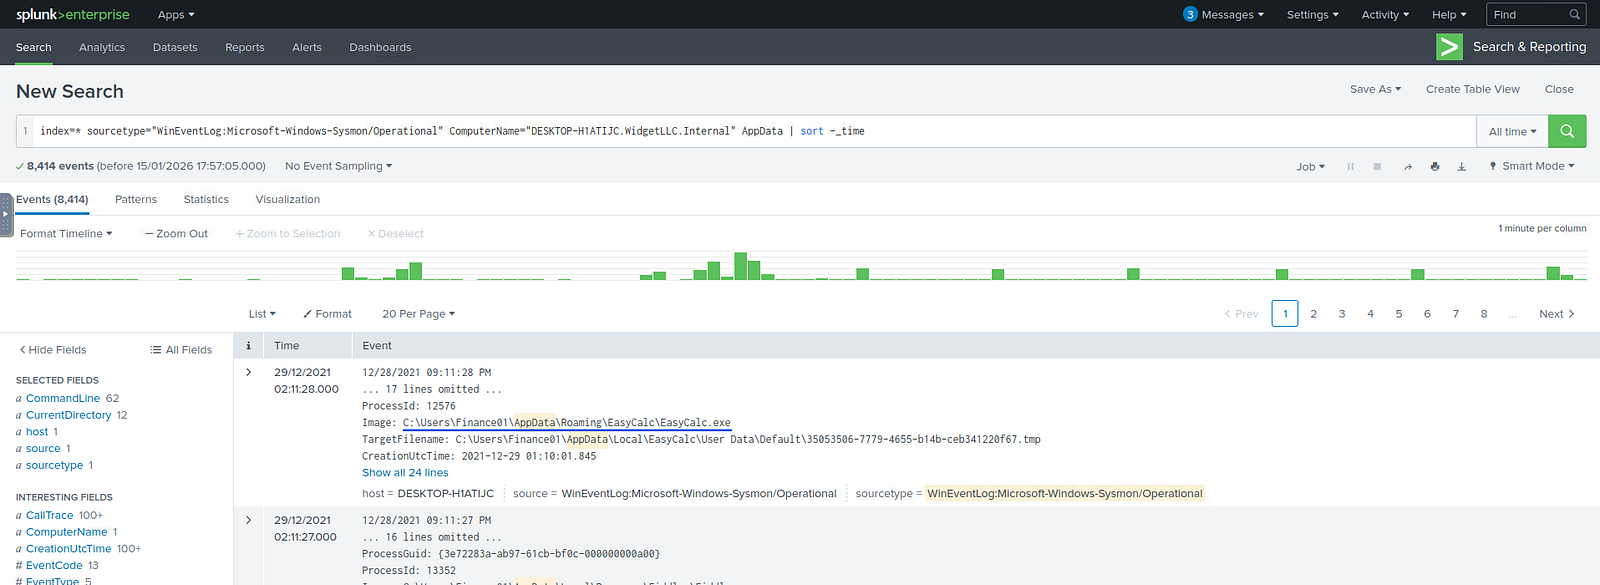Click the info column header icon
The image size is (1600, 585).
pyautogui.click(x=248, y=346)
